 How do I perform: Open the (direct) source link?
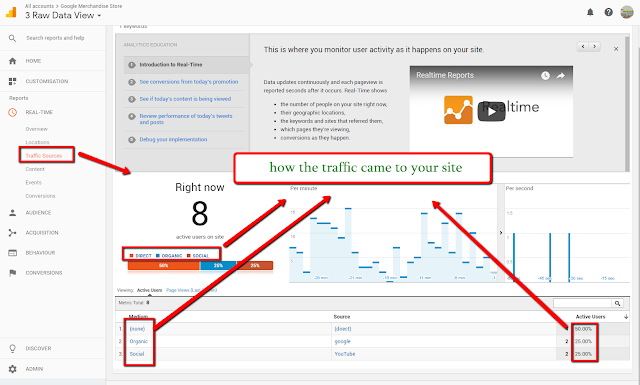click(343, 329)
